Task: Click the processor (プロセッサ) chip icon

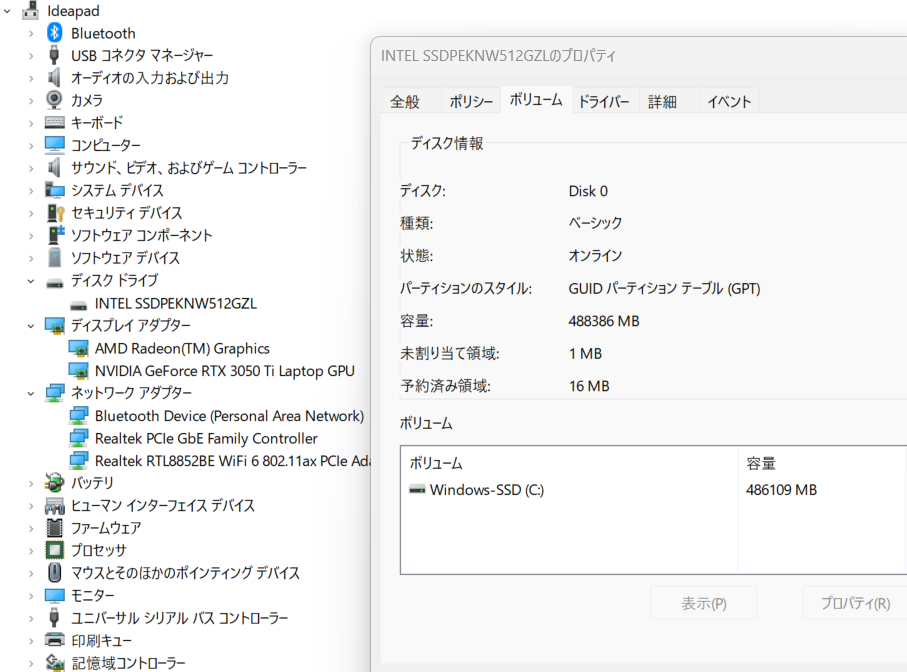Action: click(55, 550)
